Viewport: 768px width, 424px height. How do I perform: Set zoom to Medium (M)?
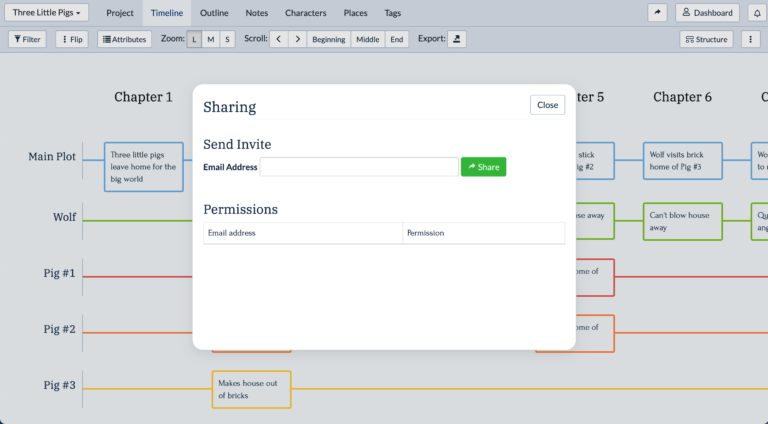point(211,39)
